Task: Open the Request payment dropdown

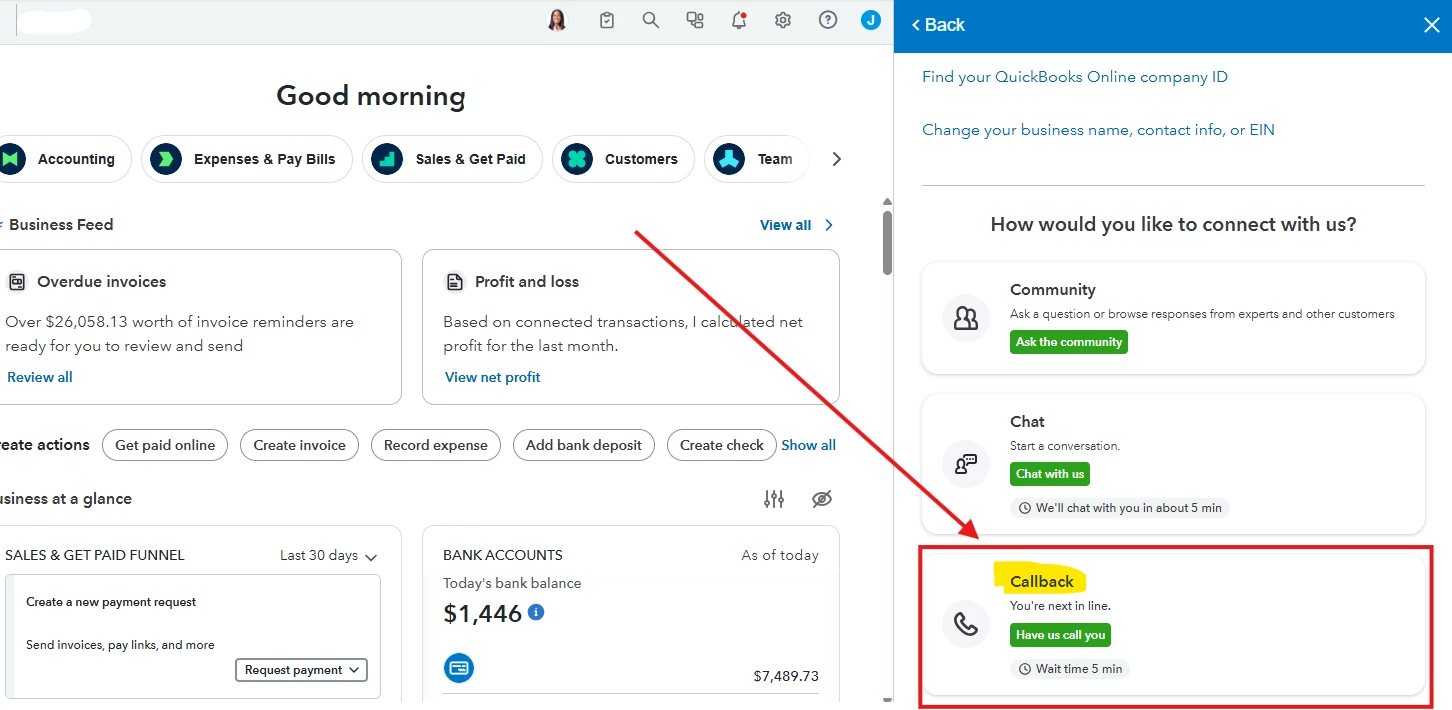Action: pos(301,670)
